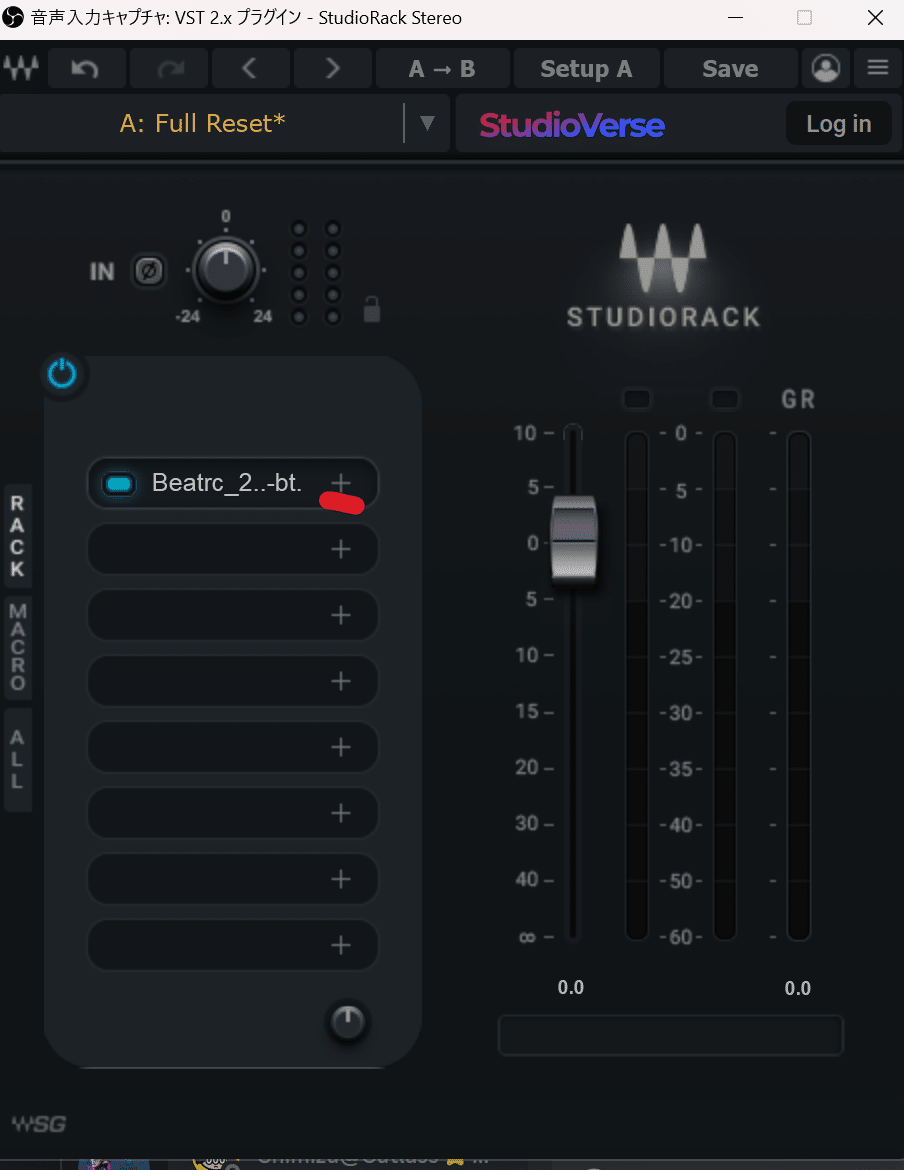Undo the last change
The image size is (904, 1170).
(86, 69)
